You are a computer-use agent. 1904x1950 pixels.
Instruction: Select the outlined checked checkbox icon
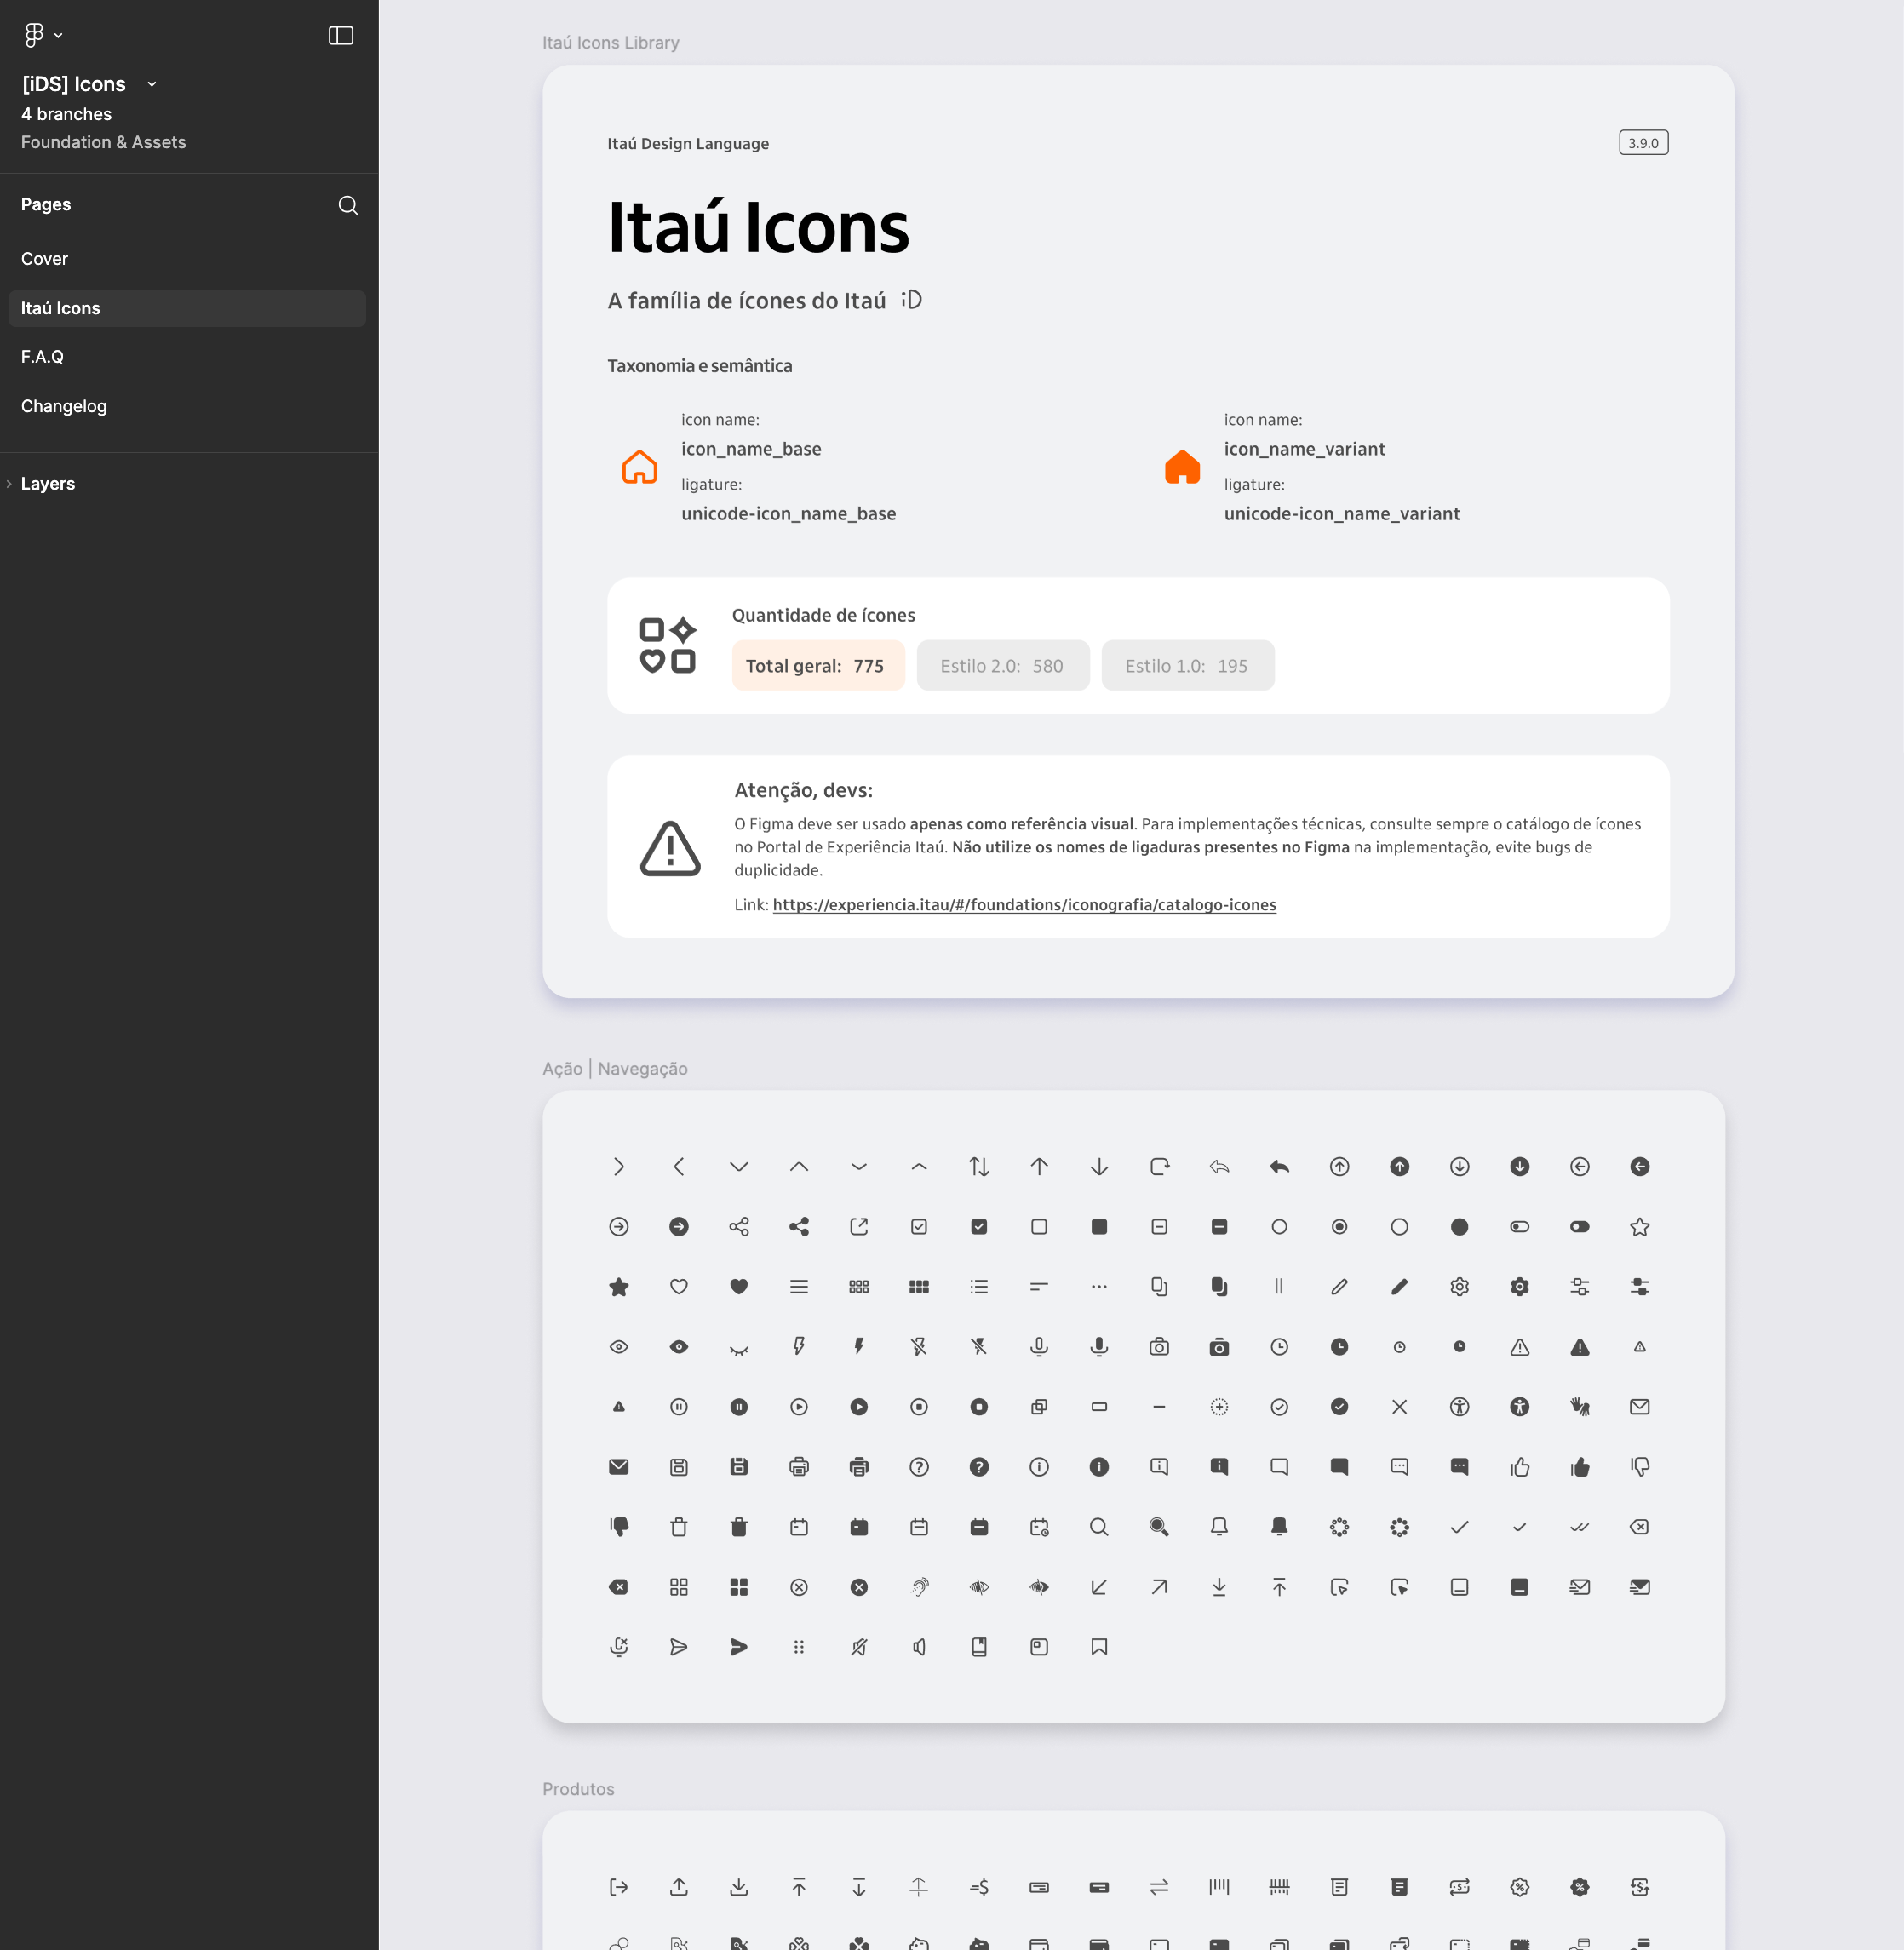click(x=919, y=1227)
